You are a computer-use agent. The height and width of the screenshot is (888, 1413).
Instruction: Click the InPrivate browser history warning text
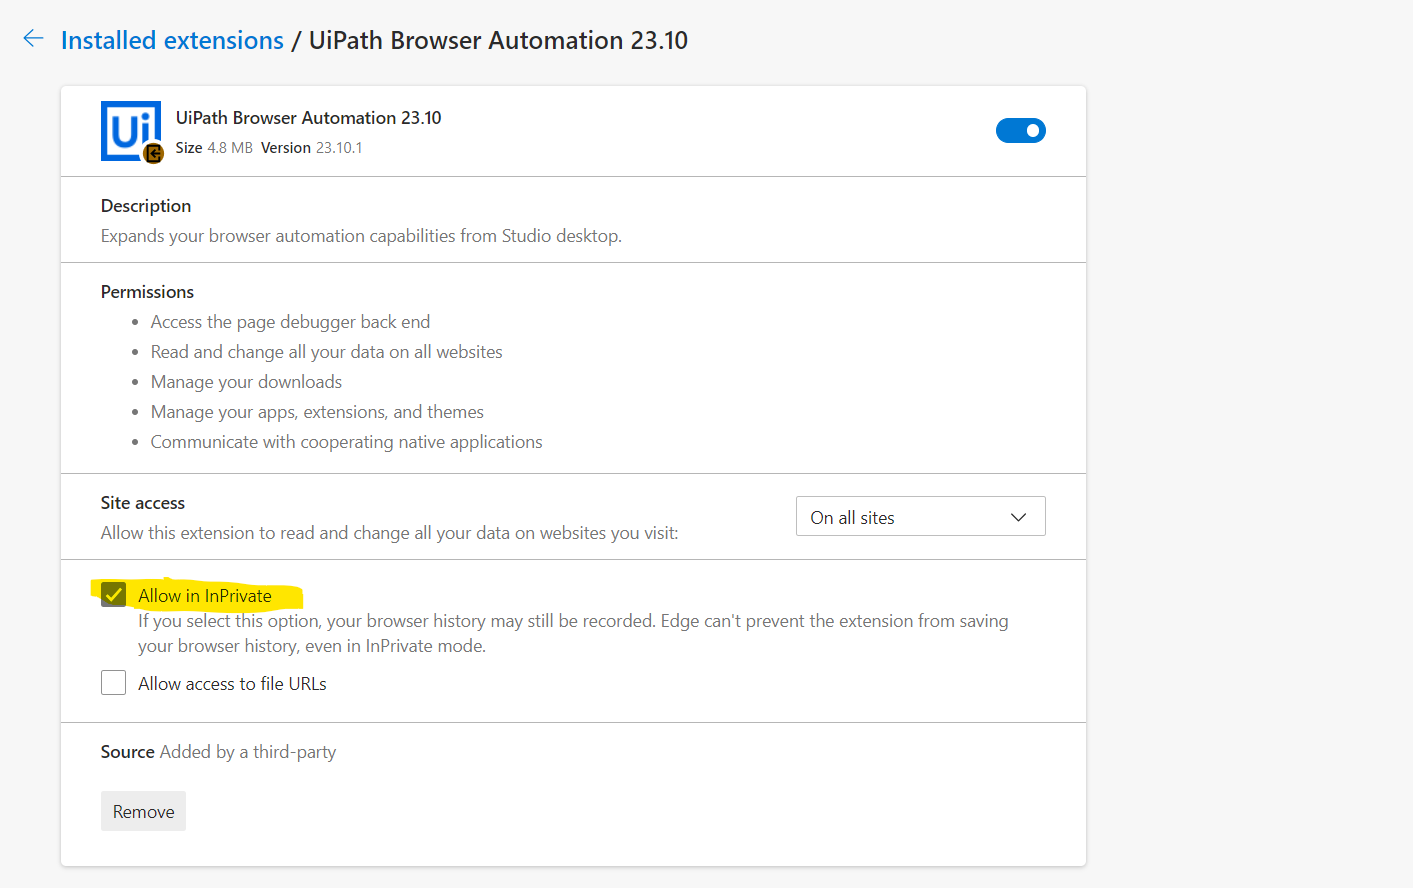point(573,633)
